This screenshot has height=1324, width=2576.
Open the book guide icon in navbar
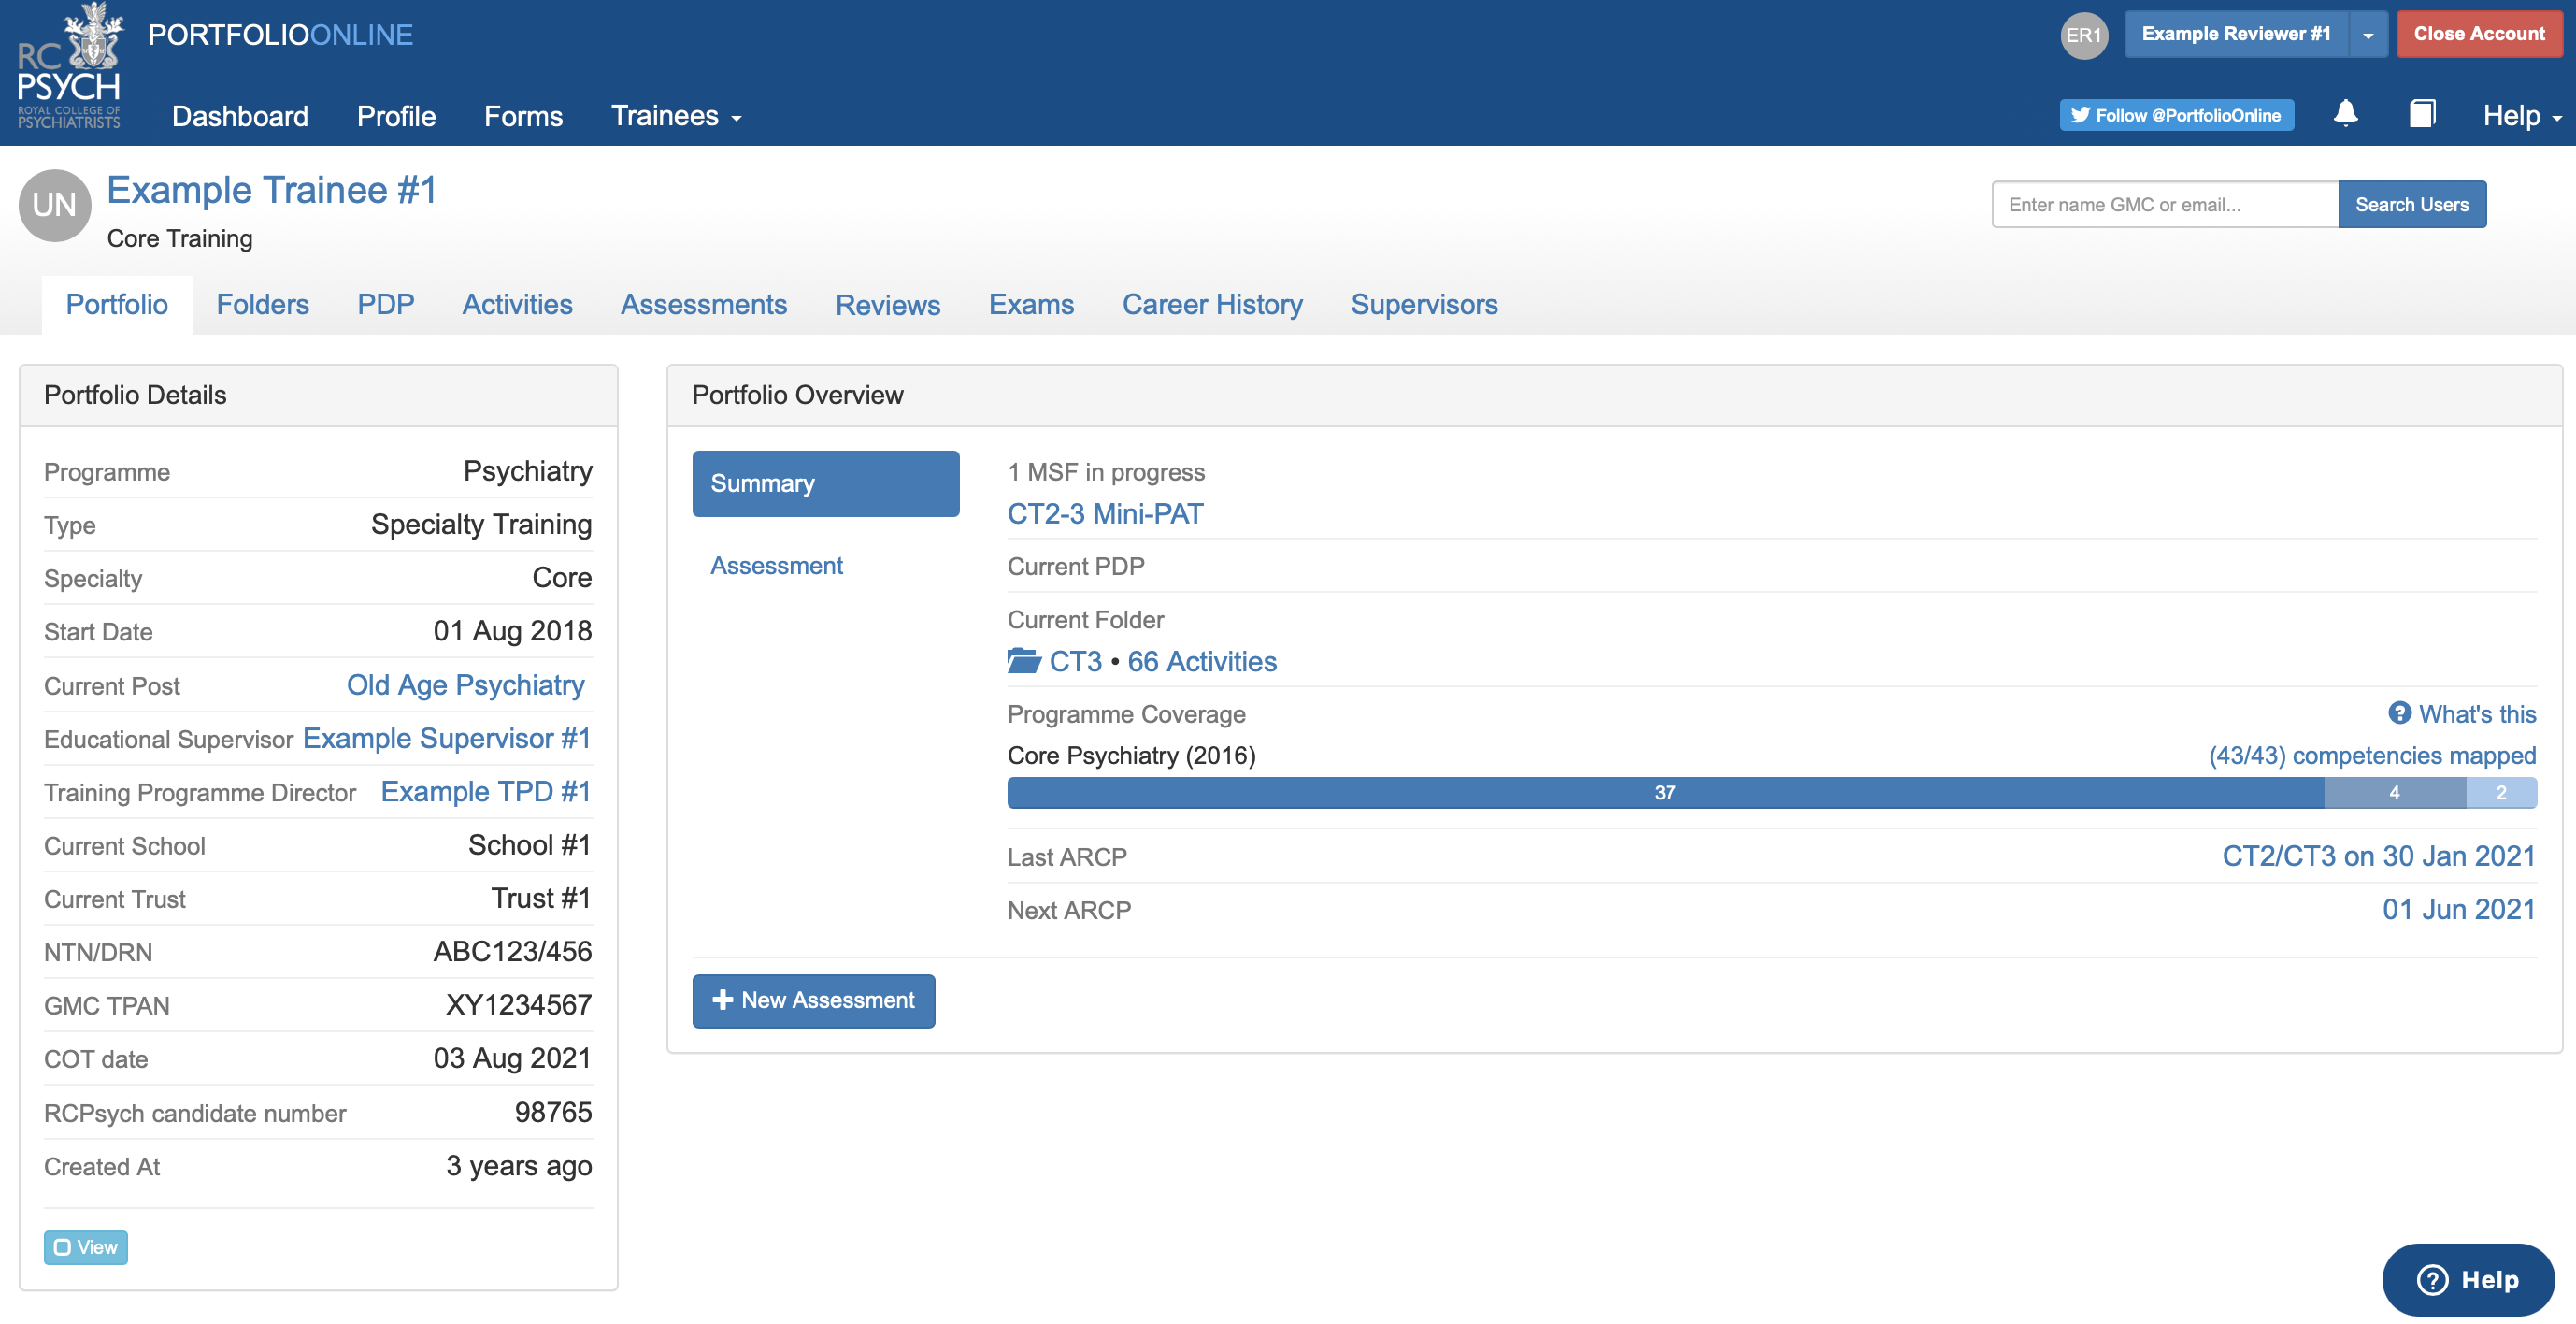[x=2421, y=114]
